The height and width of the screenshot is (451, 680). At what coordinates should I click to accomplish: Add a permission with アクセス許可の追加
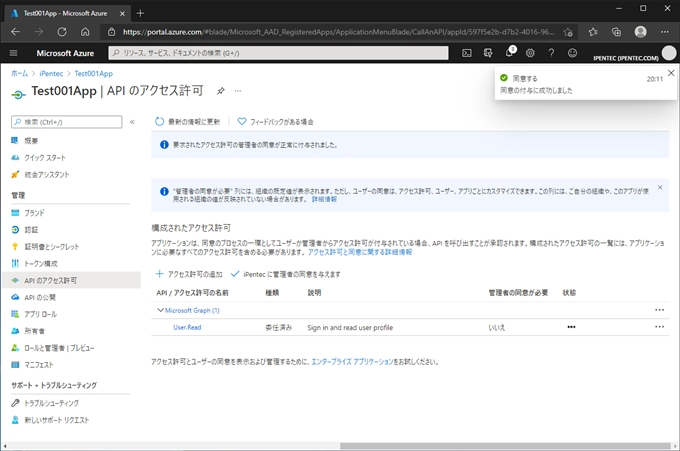tap(189, 274)
